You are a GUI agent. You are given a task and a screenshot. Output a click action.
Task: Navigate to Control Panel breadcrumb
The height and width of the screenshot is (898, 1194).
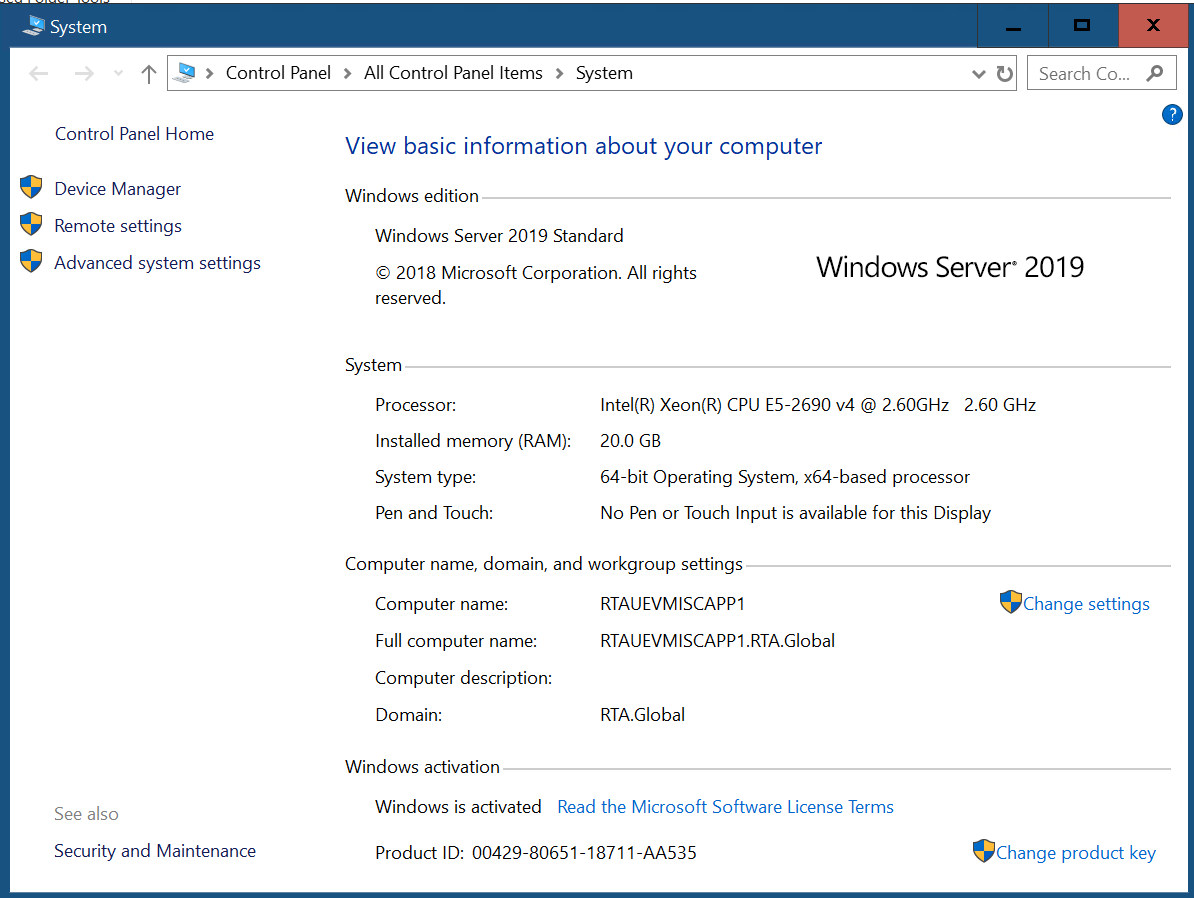278,73
